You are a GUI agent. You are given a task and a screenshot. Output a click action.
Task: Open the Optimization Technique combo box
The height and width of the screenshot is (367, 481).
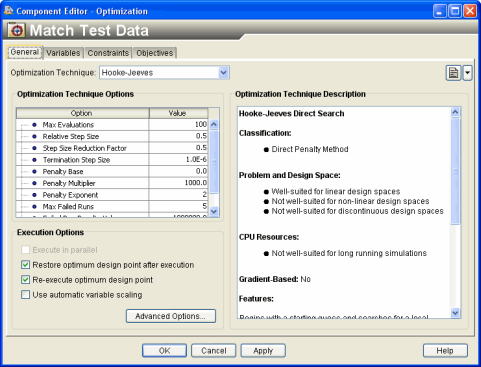(x=164, y=73)
